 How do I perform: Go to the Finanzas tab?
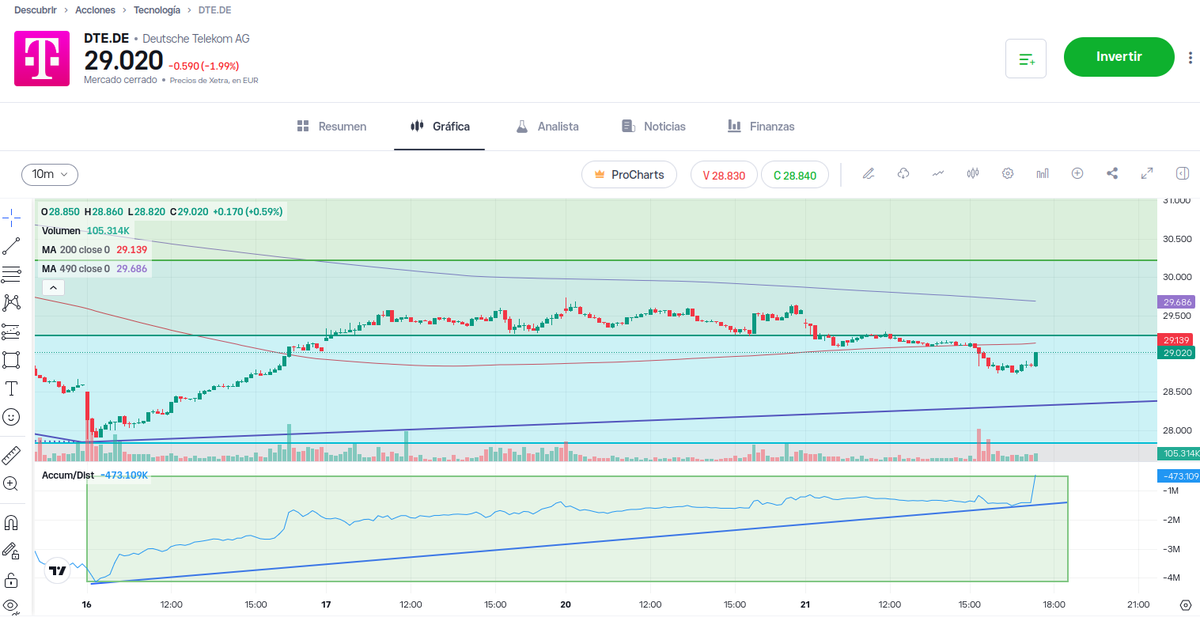coord(761,127)
